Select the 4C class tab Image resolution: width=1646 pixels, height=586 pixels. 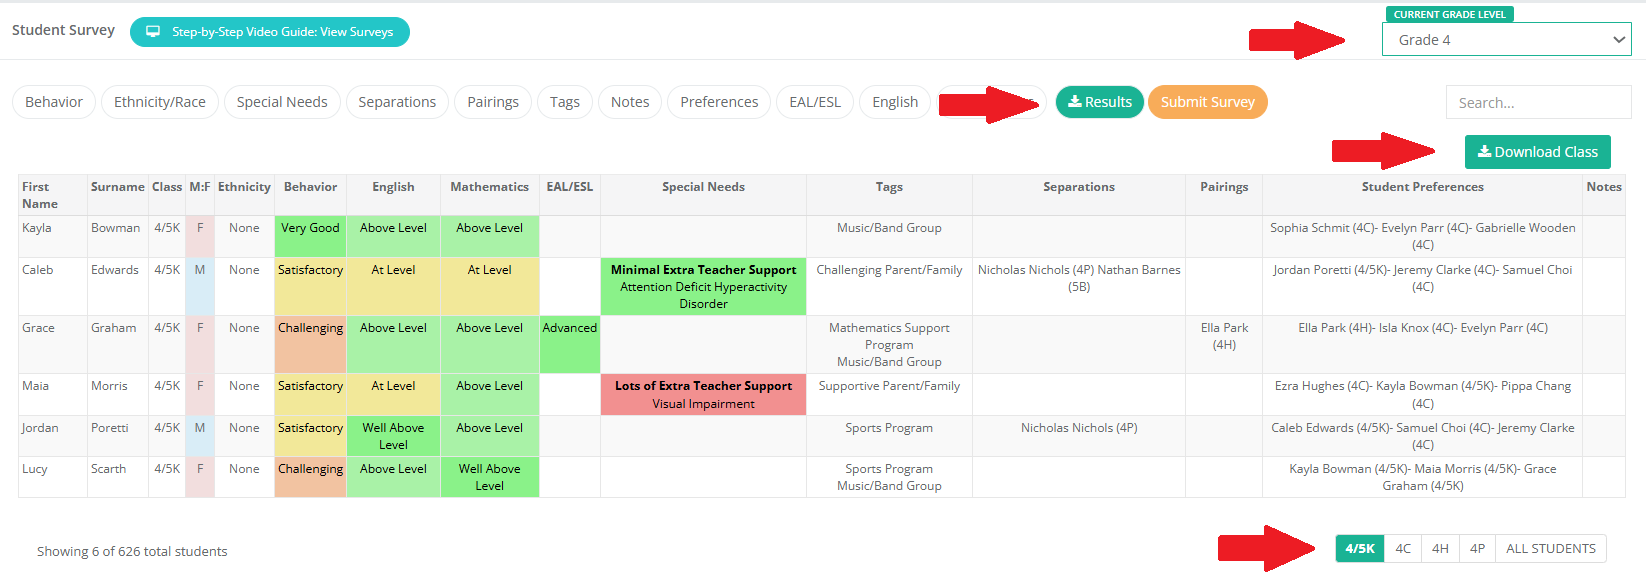point(1403,549)
